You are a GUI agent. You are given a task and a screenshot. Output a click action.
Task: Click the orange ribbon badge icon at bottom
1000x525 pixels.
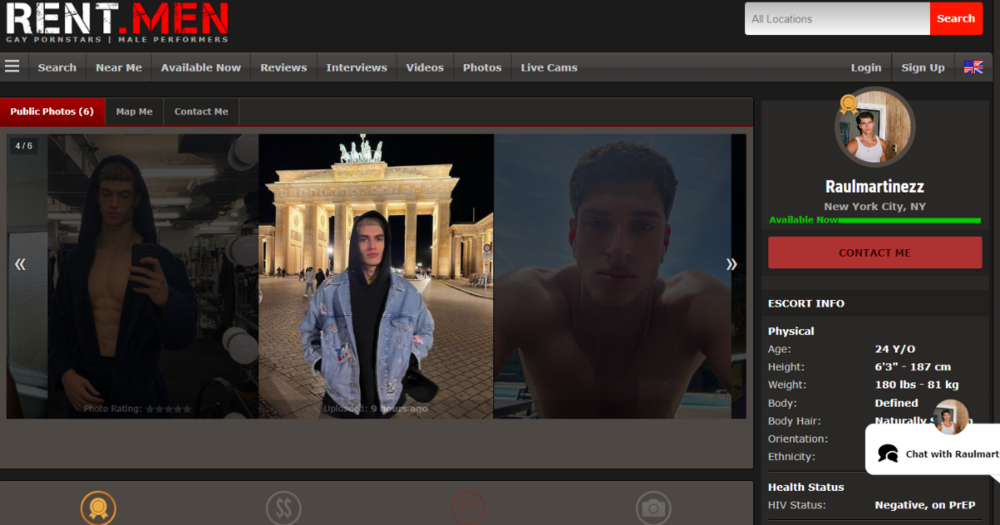coord(98,508)
